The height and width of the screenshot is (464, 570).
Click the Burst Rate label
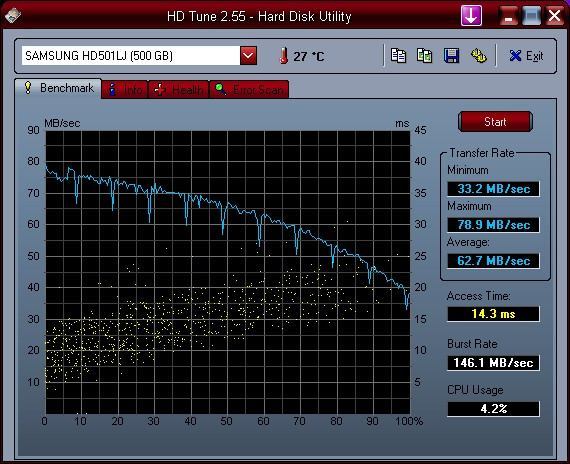pos(472,344)
